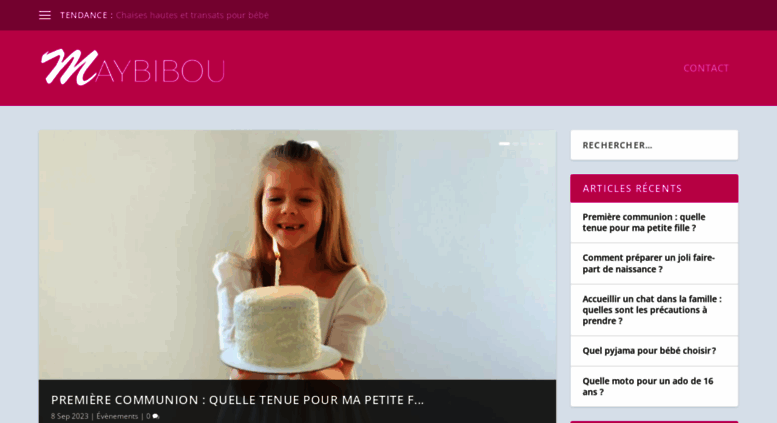Switch to the second slide indicator dot
Screen dimensions: 777x423
pyautogui.click(x=515, y=144)
